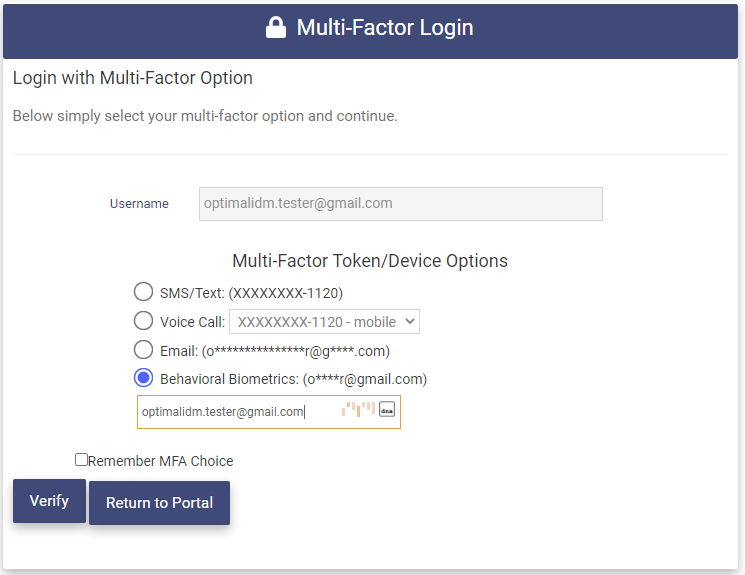Click the SMS/Text masked phone number label
The image size is (745, 575).
[x=285, y=293]
